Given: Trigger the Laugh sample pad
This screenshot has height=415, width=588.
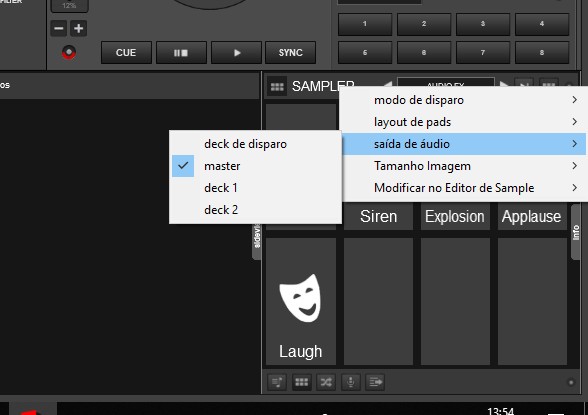Looking at the screenshot, I should [x=301, y=301].
